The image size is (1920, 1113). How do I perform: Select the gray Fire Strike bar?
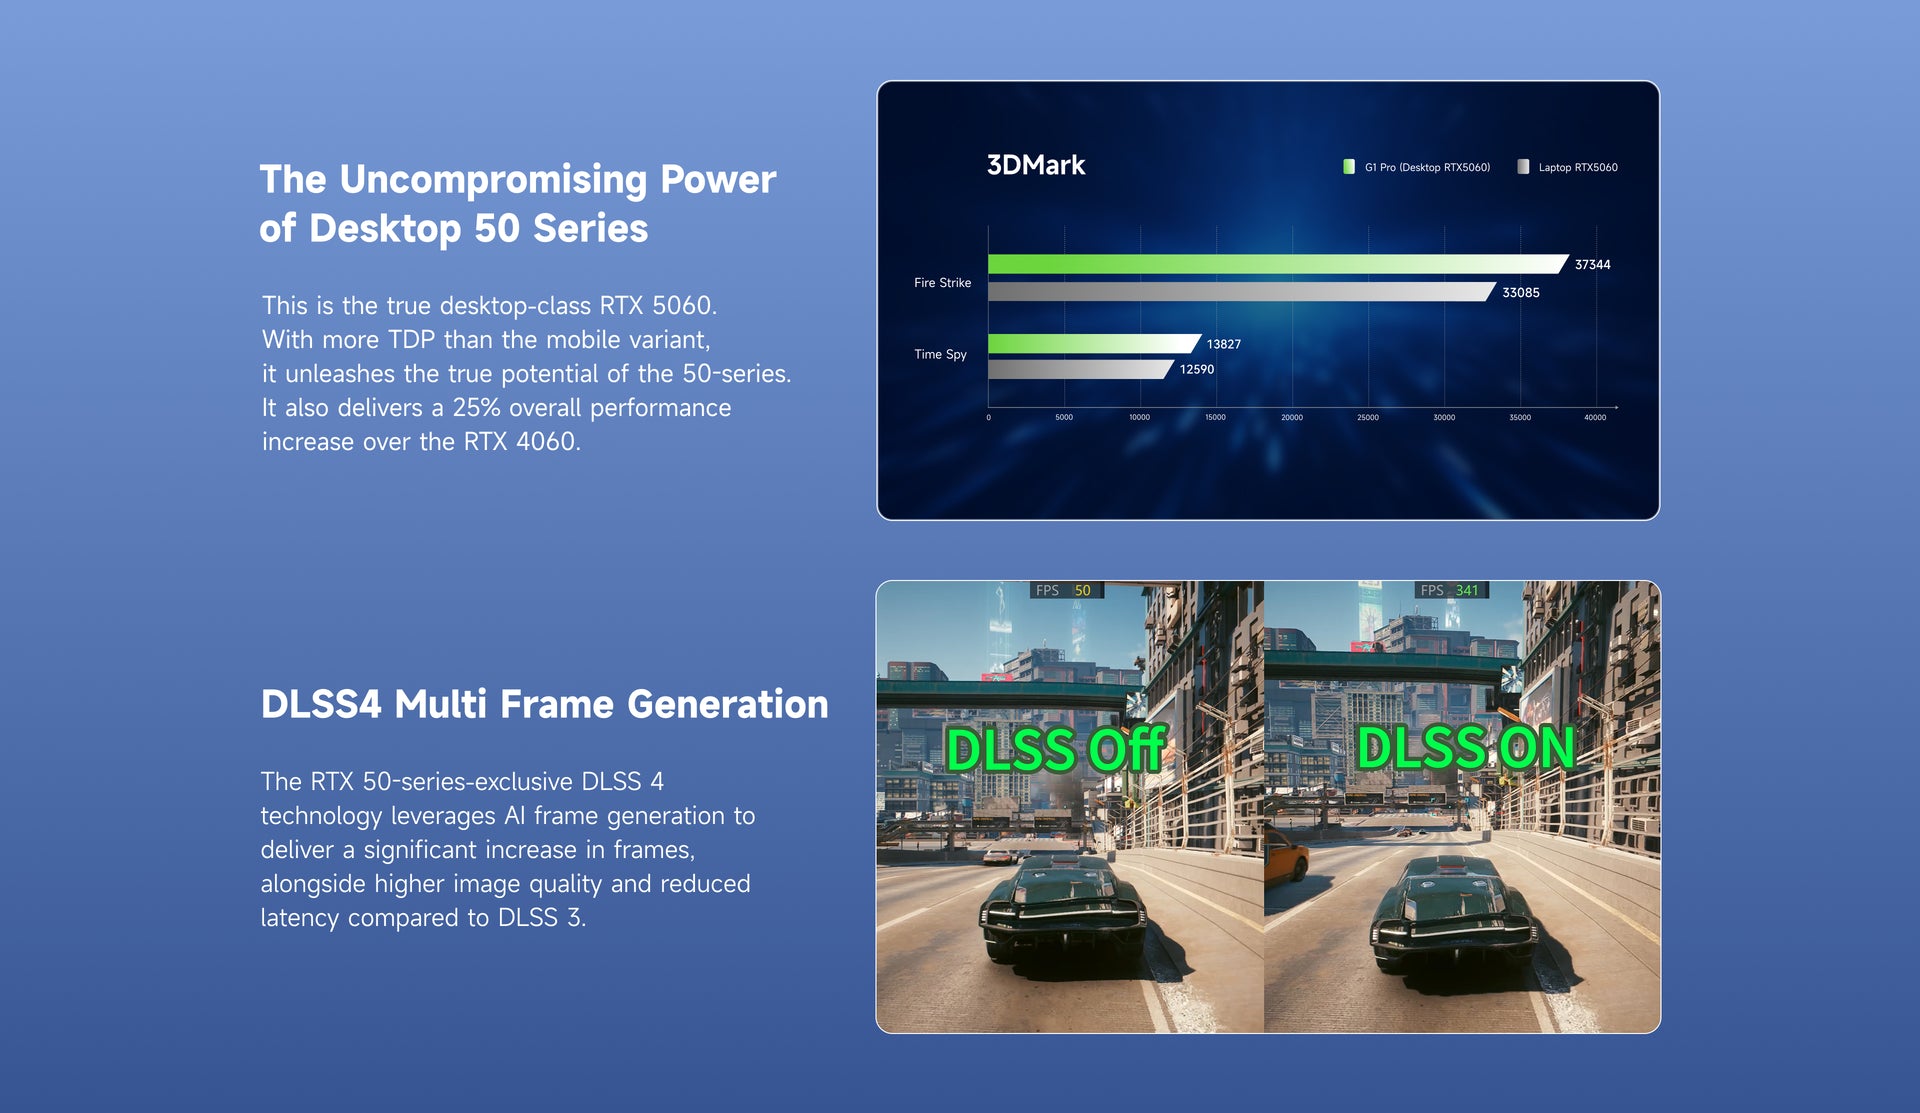click(1242, 292)
